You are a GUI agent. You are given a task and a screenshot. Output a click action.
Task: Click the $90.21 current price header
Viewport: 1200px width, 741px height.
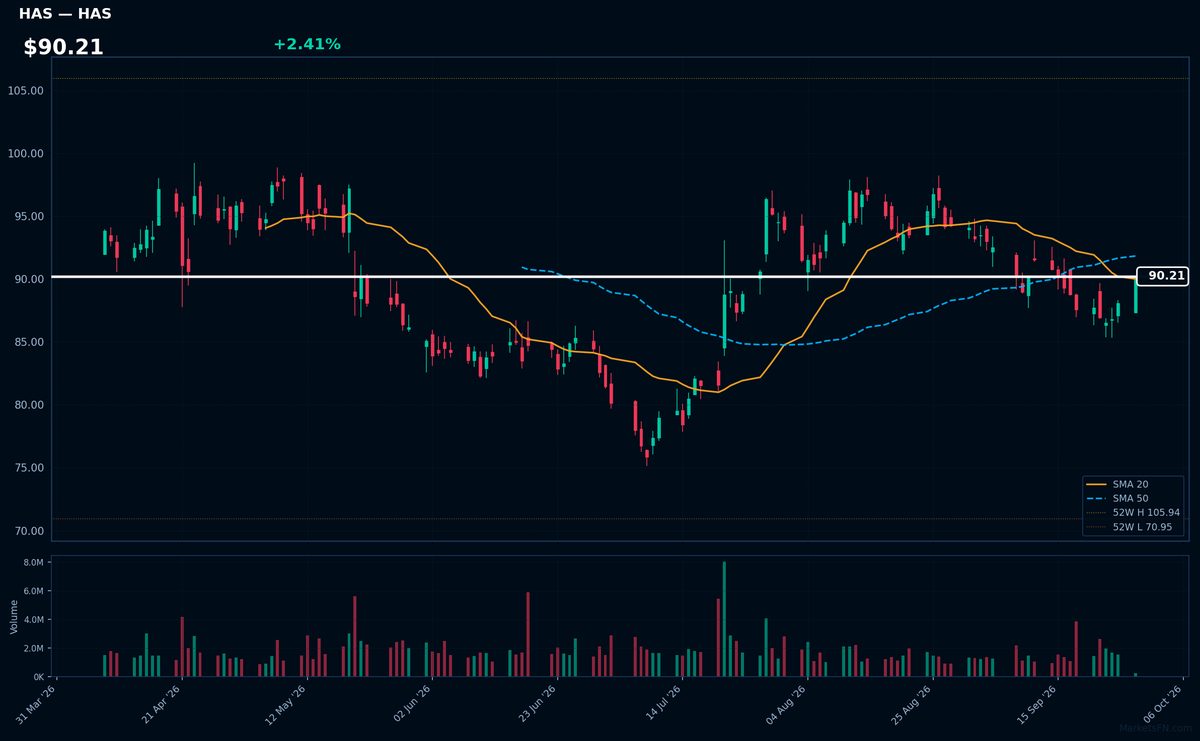[x=63, y=47]
